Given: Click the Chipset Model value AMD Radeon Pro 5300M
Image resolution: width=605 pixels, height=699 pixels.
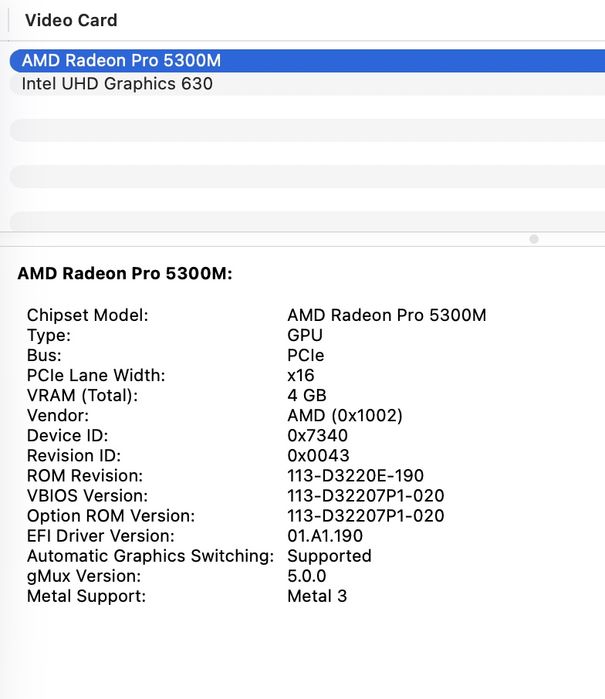Looking at the screenshot, I should pos(387,315).
